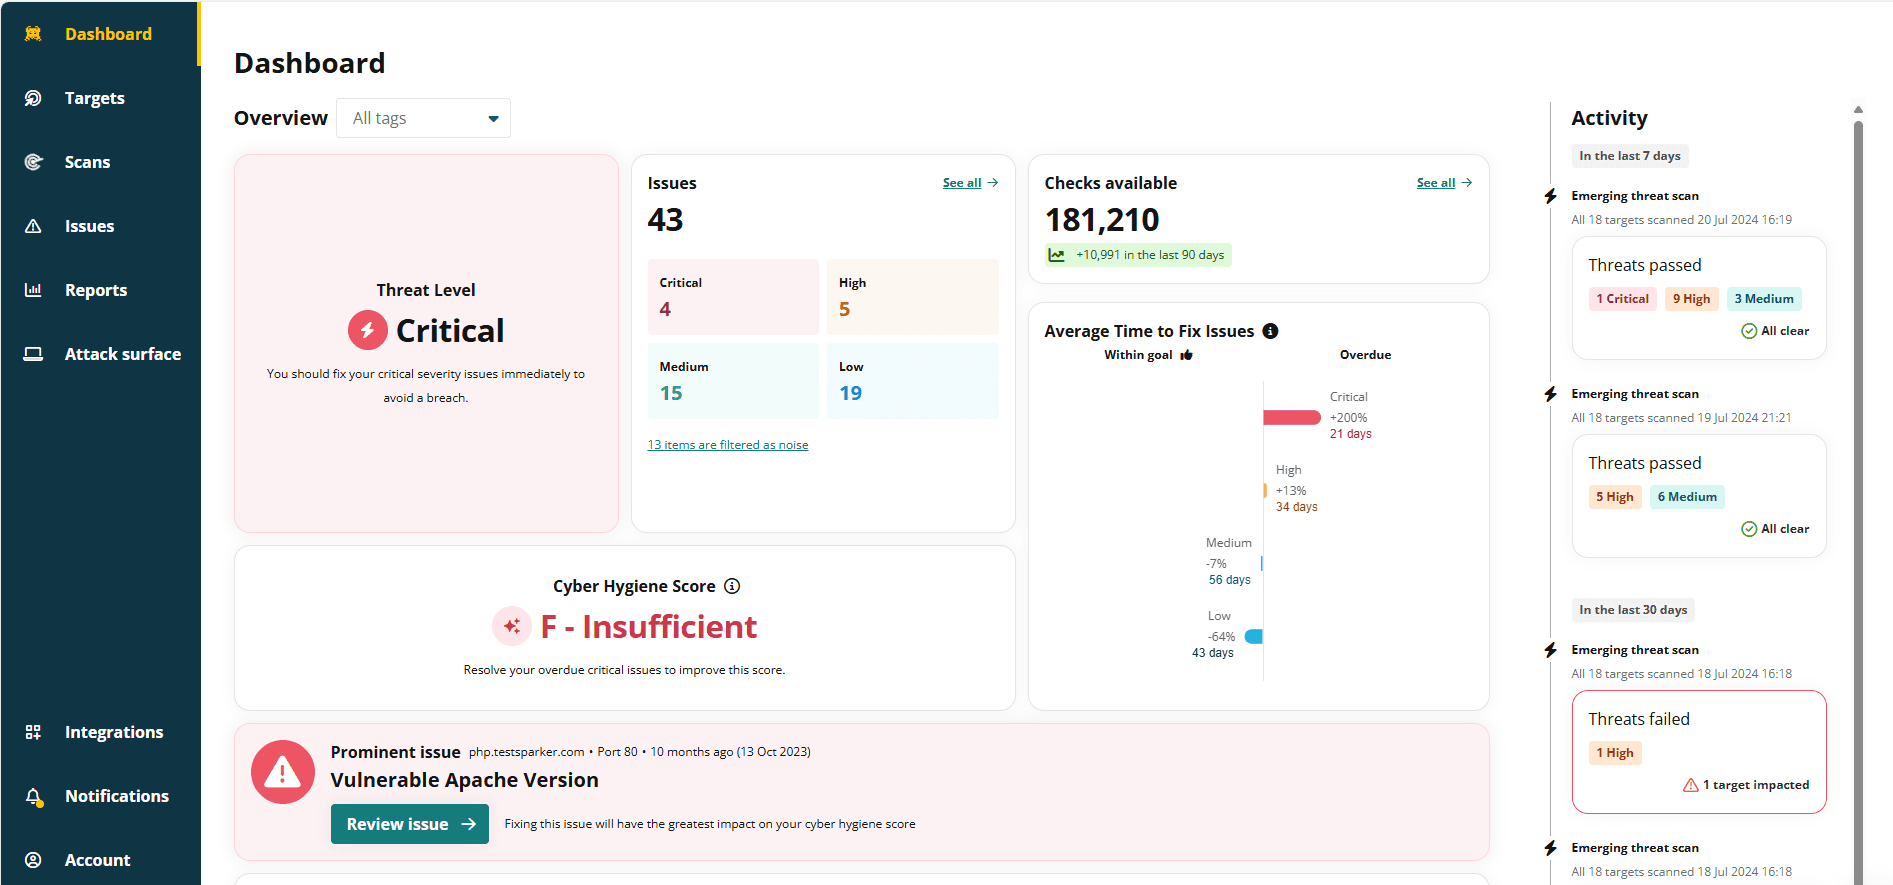Click the Notifications bell icon

(x=33, y=796)
